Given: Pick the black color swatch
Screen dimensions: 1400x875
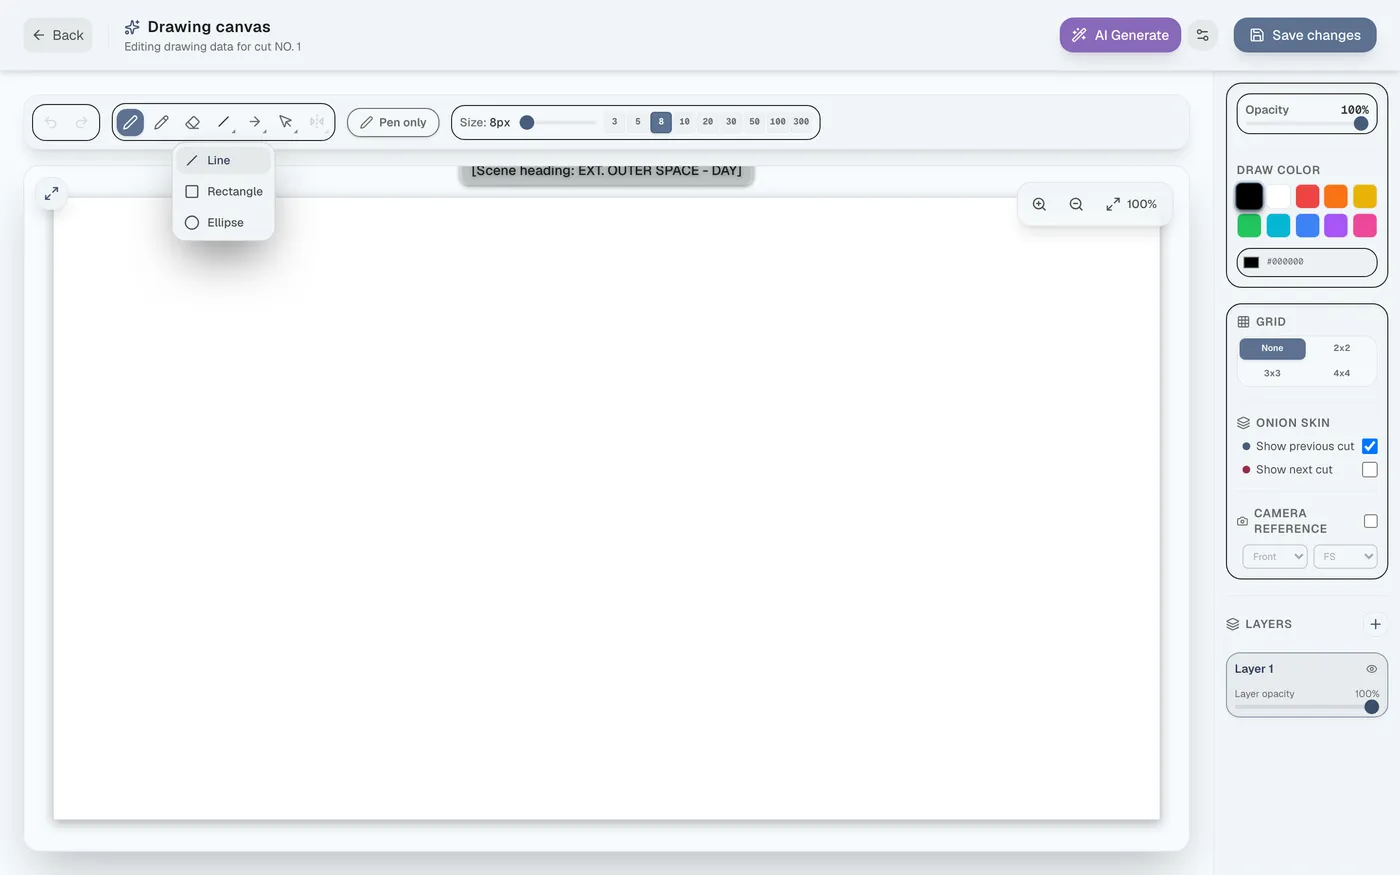Looking at the screenshot, I should (x=1249, y=196).
